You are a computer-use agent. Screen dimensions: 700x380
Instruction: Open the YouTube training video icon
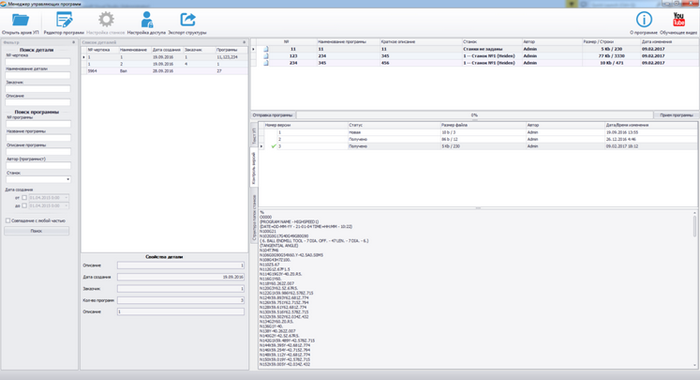point(679,20)
